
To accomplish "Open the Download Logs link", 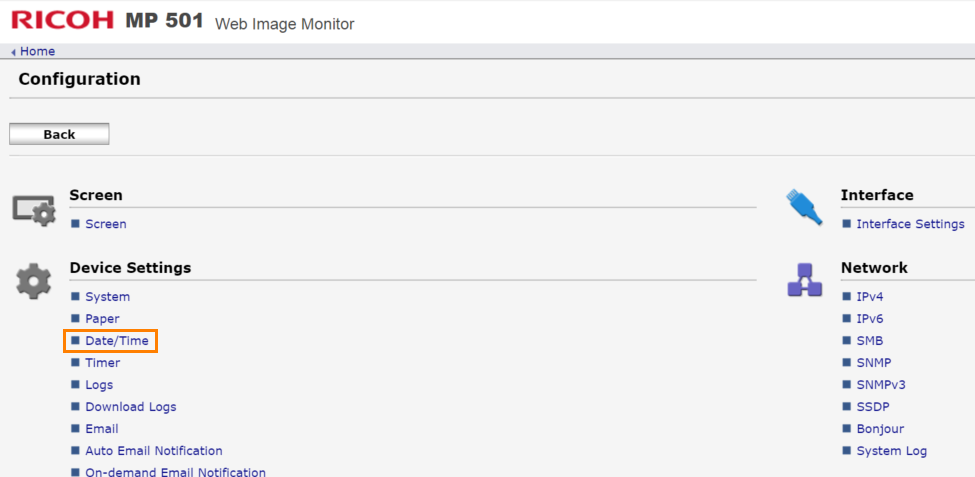I will (x=130, y=407).
